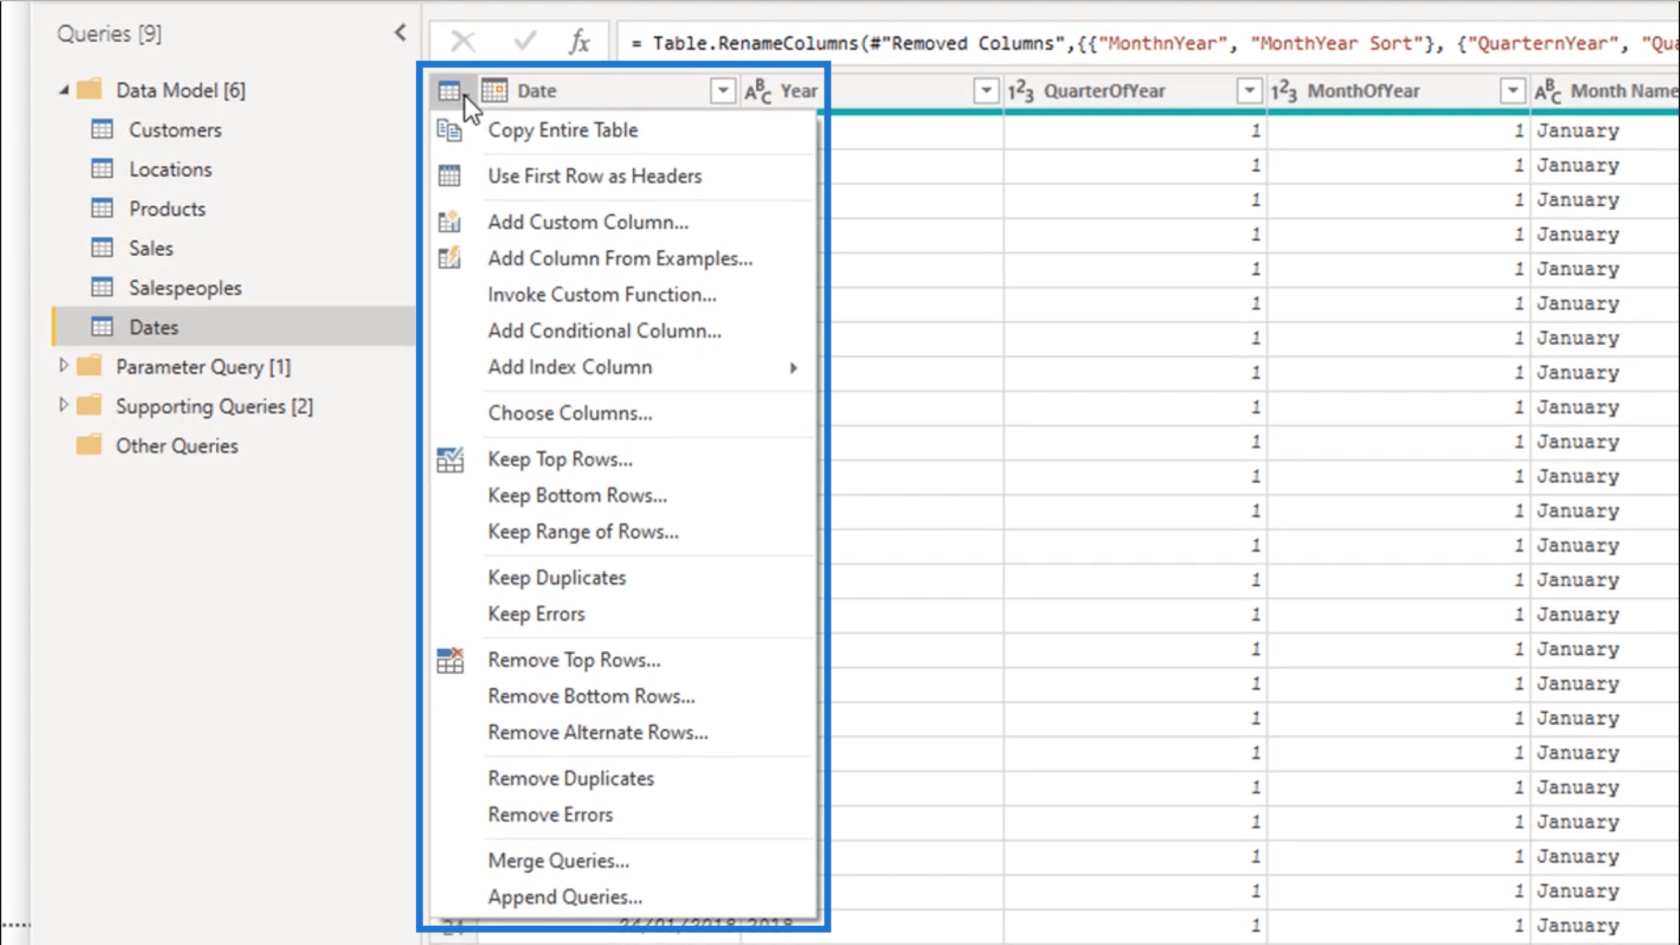
Task: Click the Month Name column header
Action: [x=1623, y=91]
